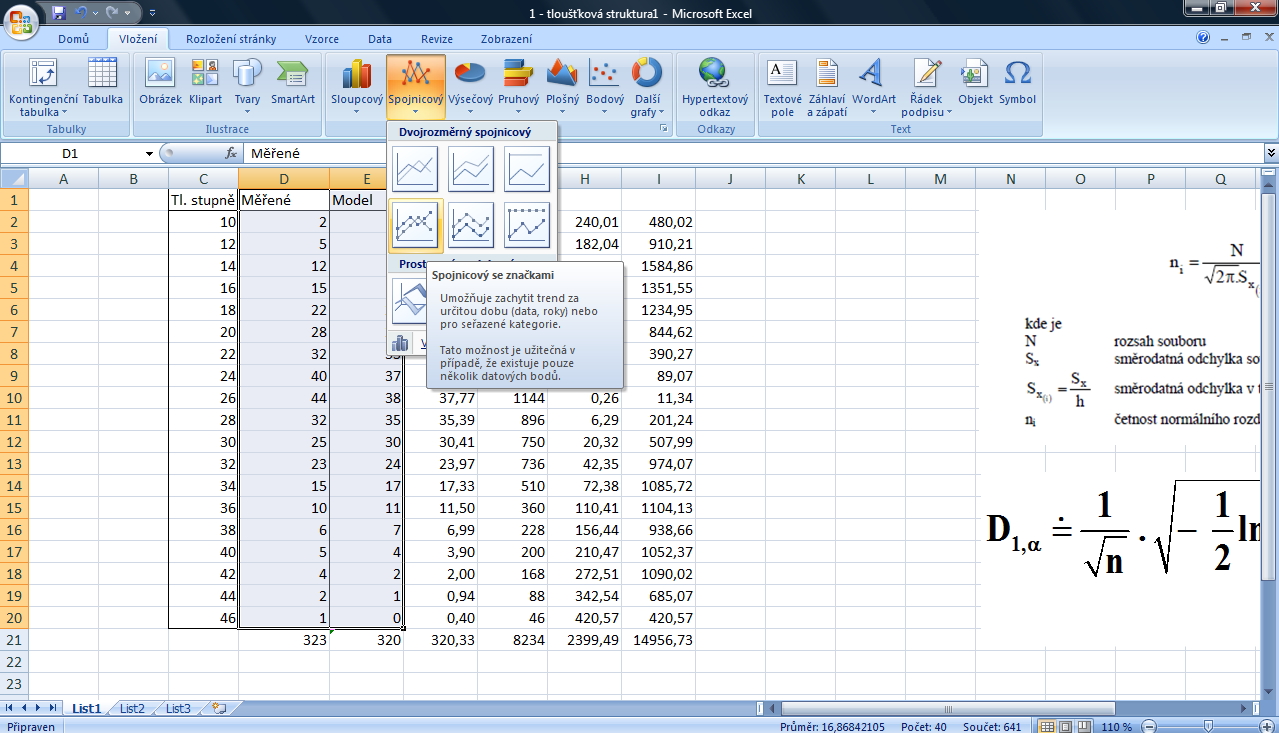Image resolution: width=1279 pixels, height=733 pixels.
Task: Save workbook via quick access toolbar
Action: point(59,13)
